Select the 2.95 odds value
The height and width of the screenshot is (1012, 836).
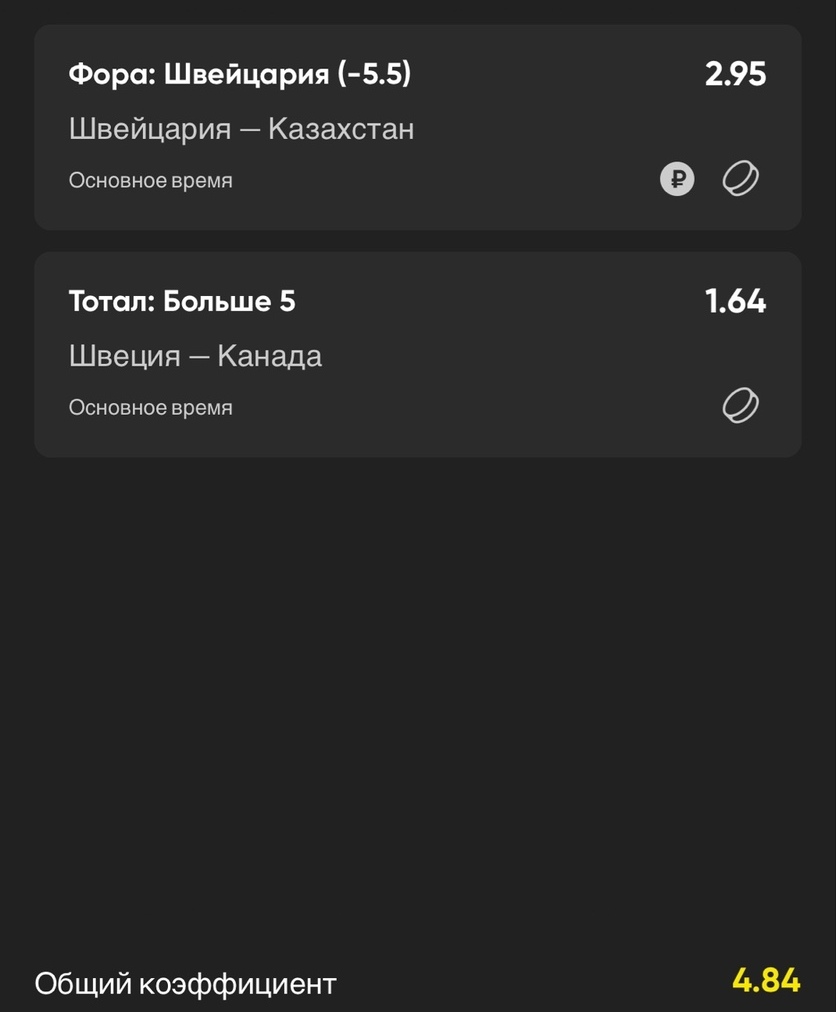click(735, 74)
